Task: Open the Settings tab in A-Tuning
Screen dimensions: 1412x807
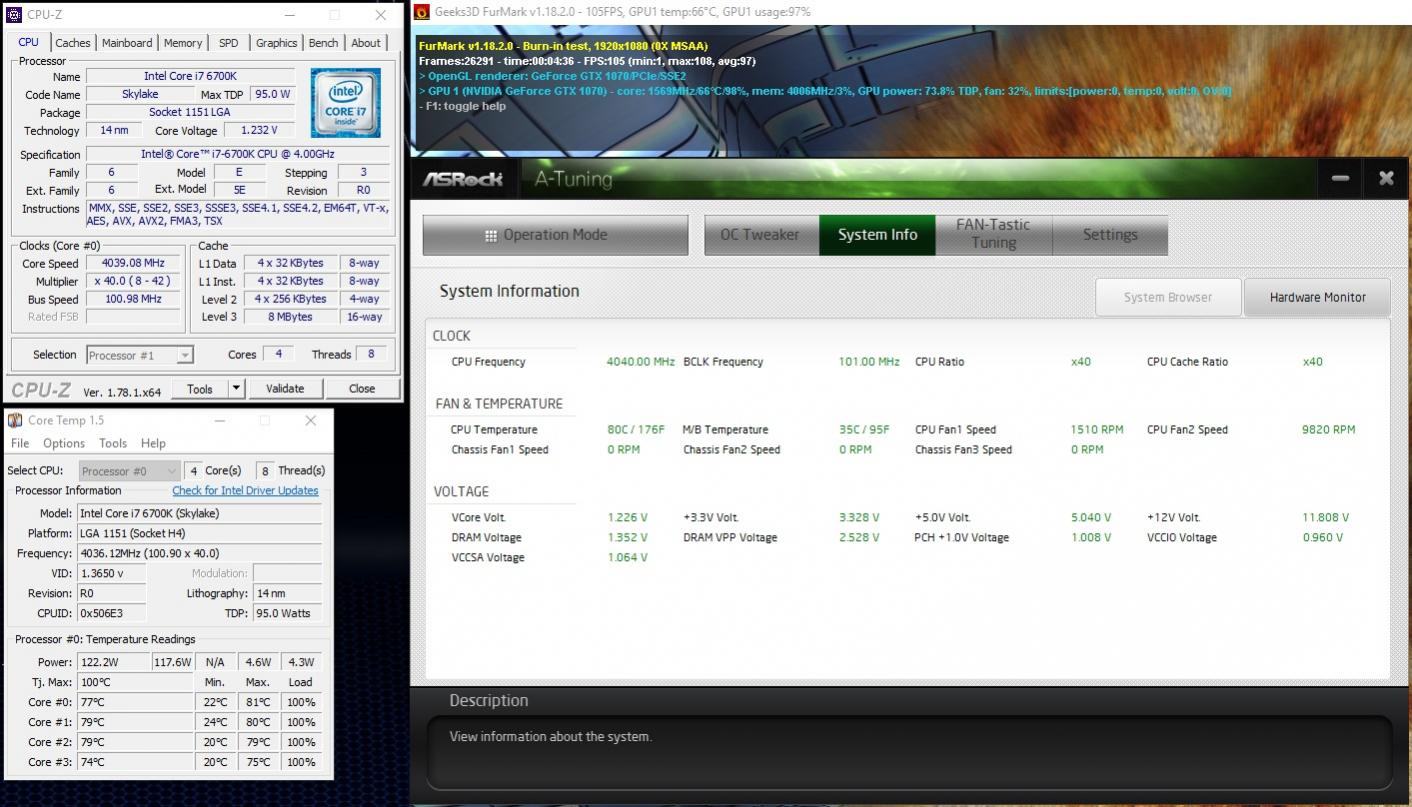Action: coord(1110,235)
